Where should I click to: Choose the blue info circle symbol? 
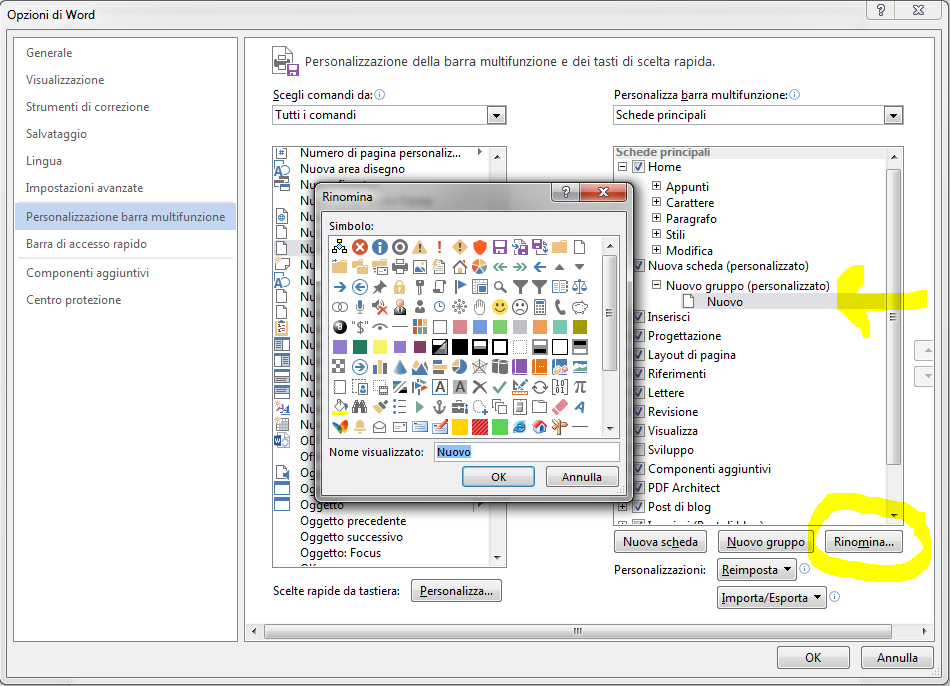380,247
